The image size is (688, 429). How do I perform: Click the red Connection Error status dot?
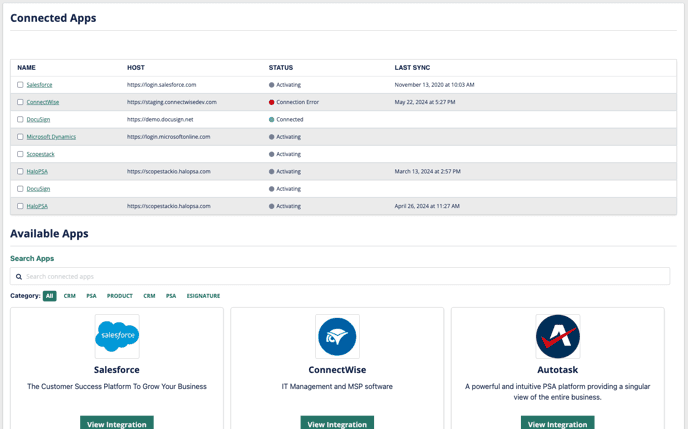(272, 102)
